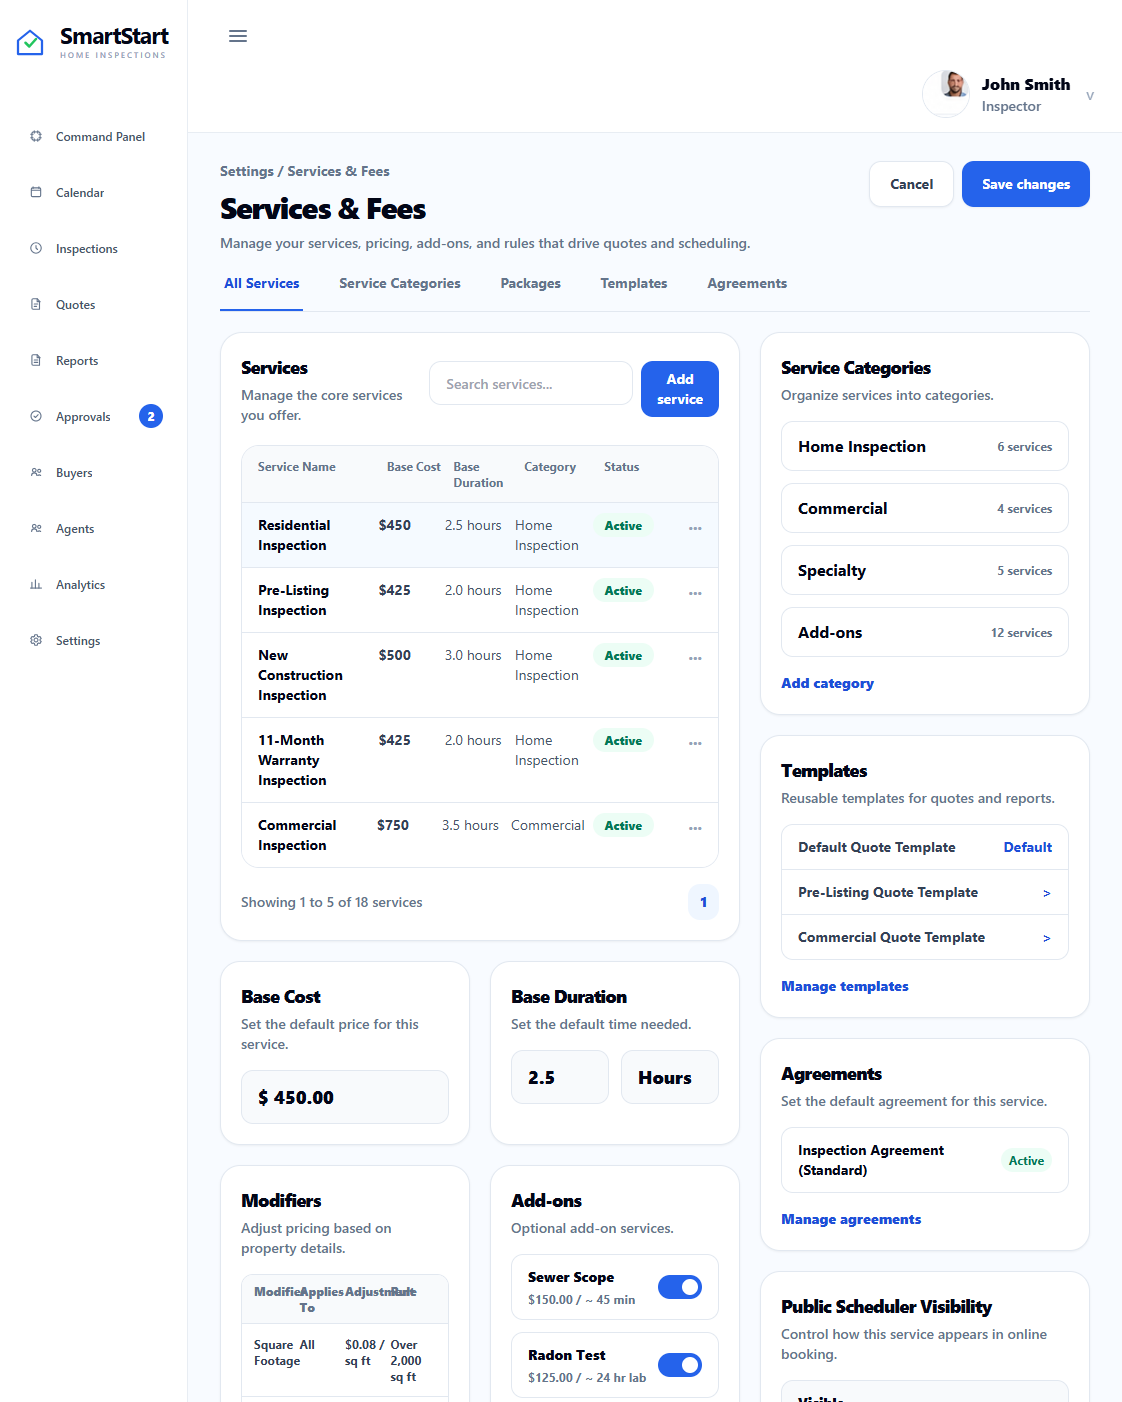The height and width of the screenshot is (1402, 1122).
Task: Select the New Construction Inspection service name
Action: coord(300,675)
